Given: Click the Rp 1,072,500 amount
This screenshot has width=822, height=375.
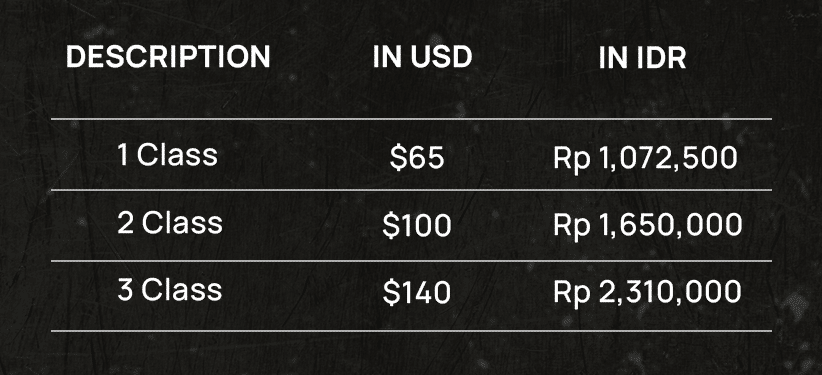Looking at the screenshot, I should (x=645, y=159).
